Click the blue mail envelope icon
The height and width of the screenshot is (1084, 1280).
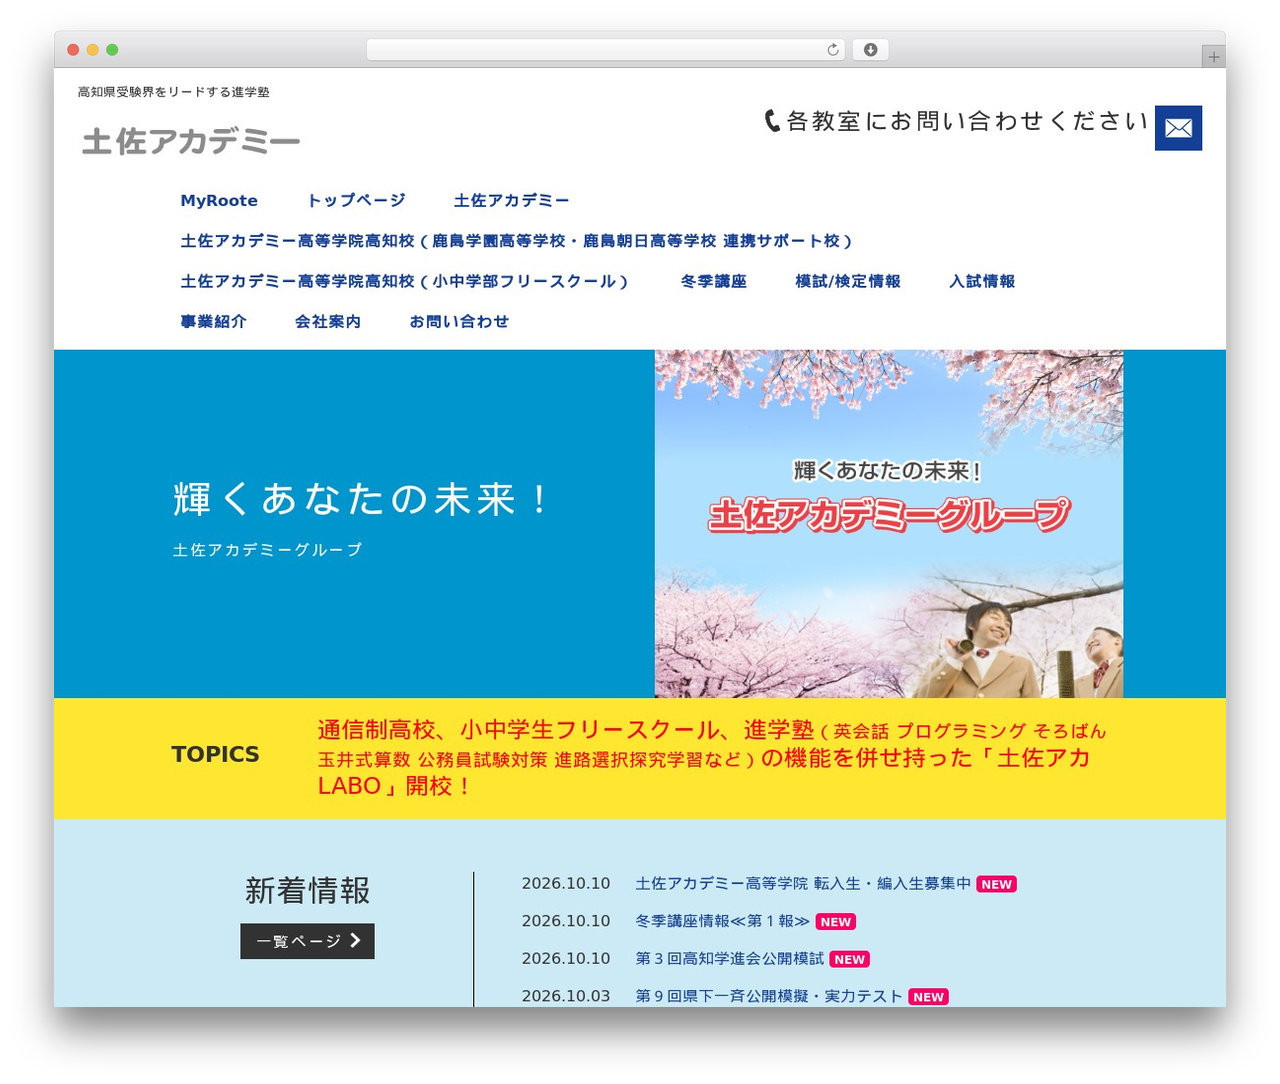click(x=1178, y=128)
